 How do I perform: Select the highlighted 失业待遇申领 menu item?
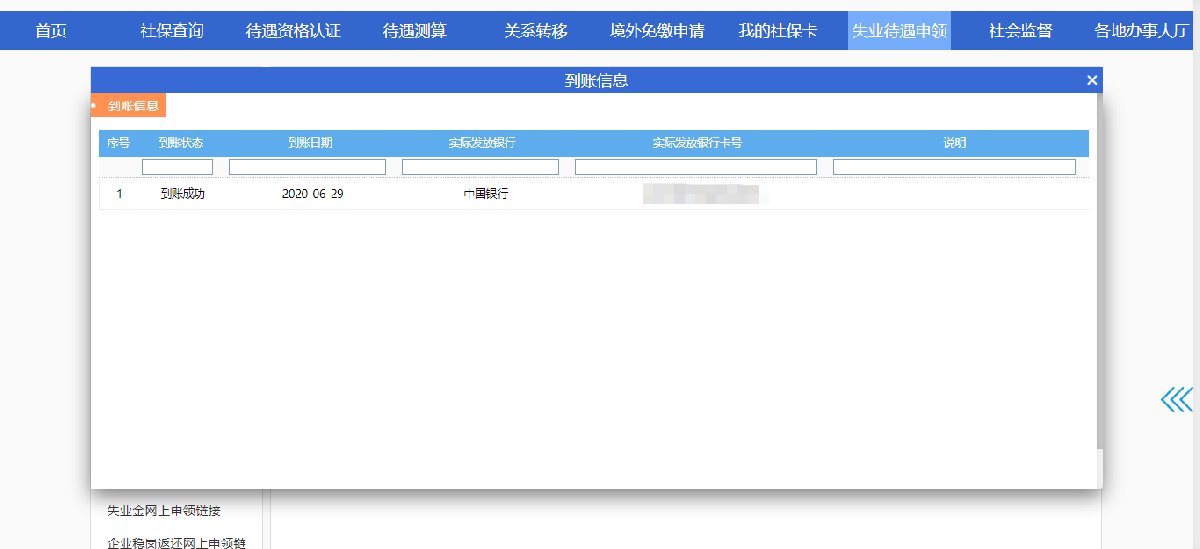[x=899, y=31]
